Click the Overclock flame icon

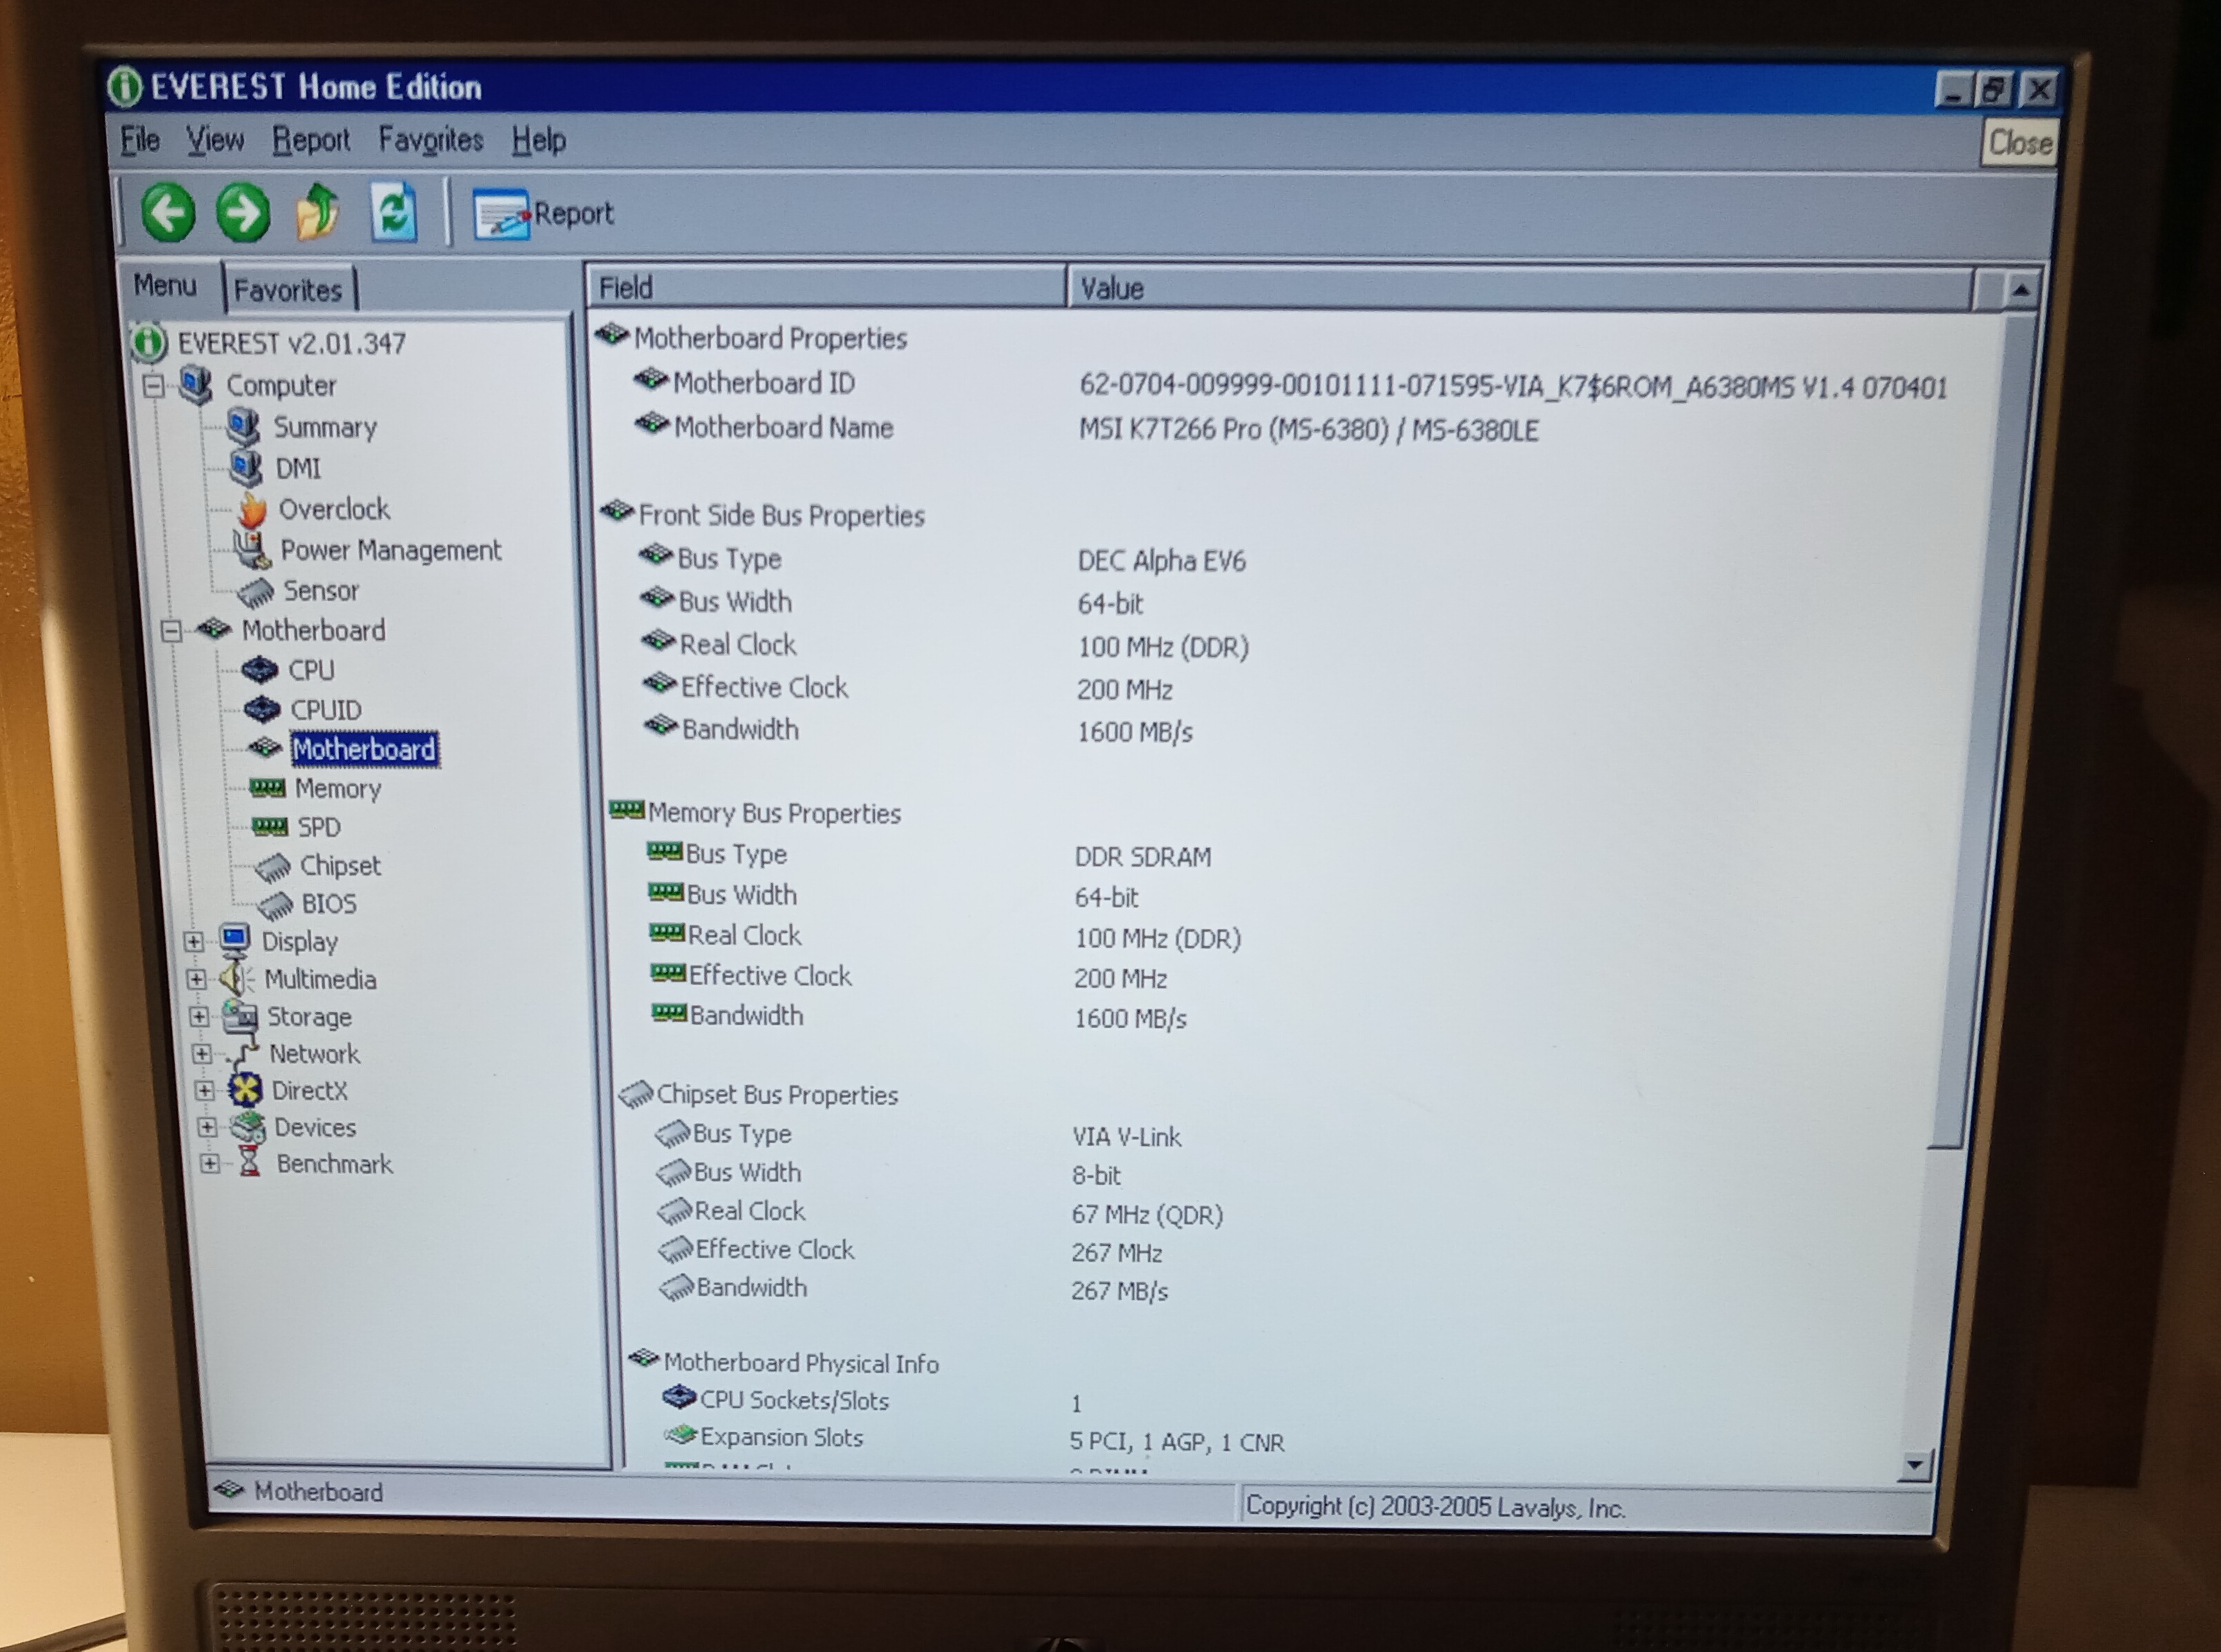coord(252,510)
